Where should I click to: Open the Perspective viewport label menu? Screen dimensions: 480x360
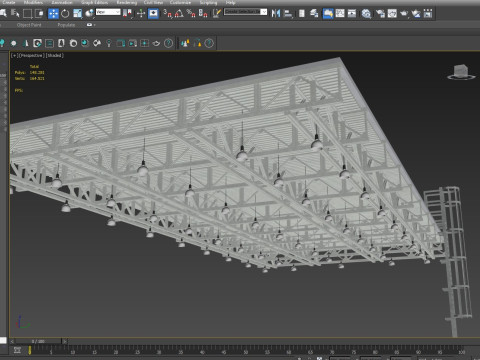click(x=31, y=55)
